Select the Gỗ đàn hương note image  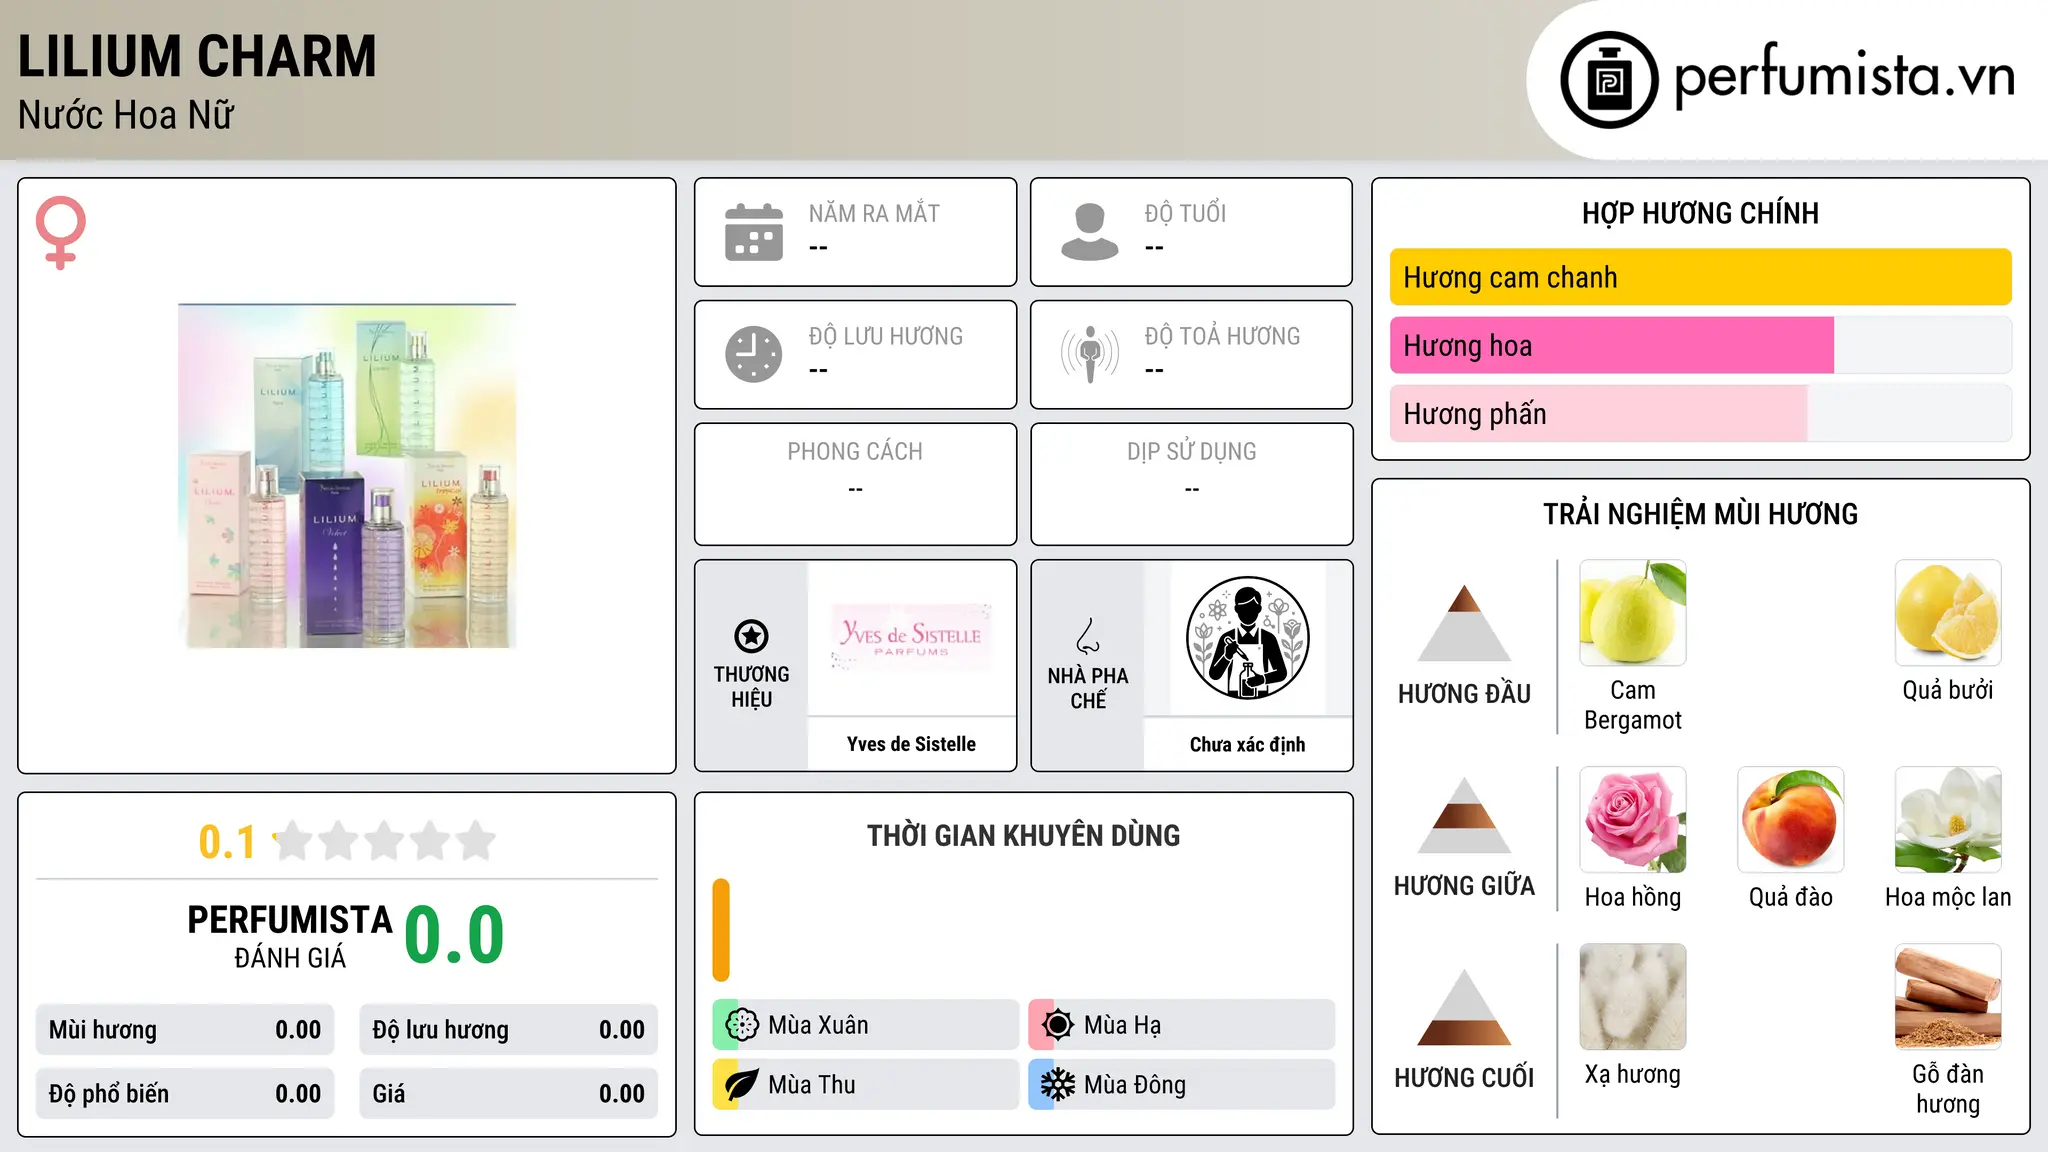coord(1948,997)
